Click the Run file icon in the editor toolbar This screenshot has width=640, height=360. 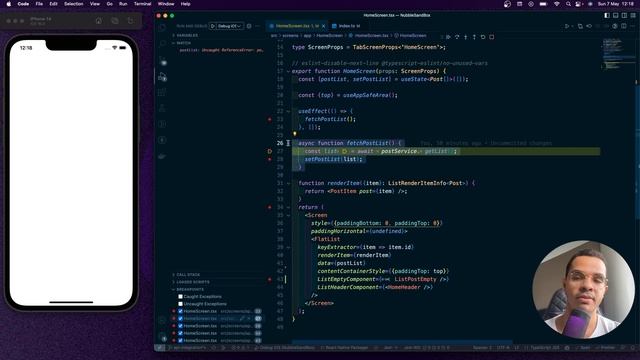point(567,26)
